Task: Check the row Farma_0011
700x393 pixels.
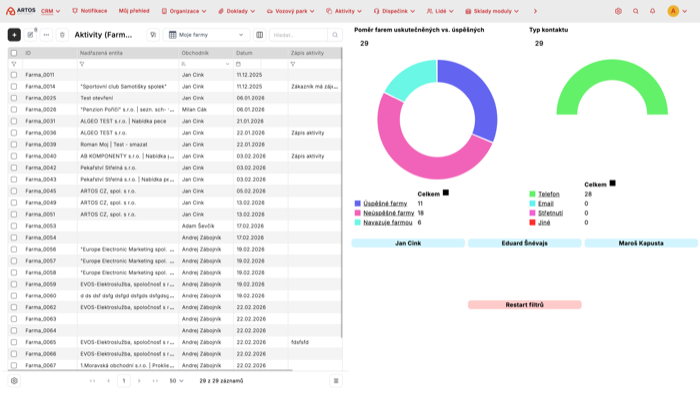Action: point(14,75)
